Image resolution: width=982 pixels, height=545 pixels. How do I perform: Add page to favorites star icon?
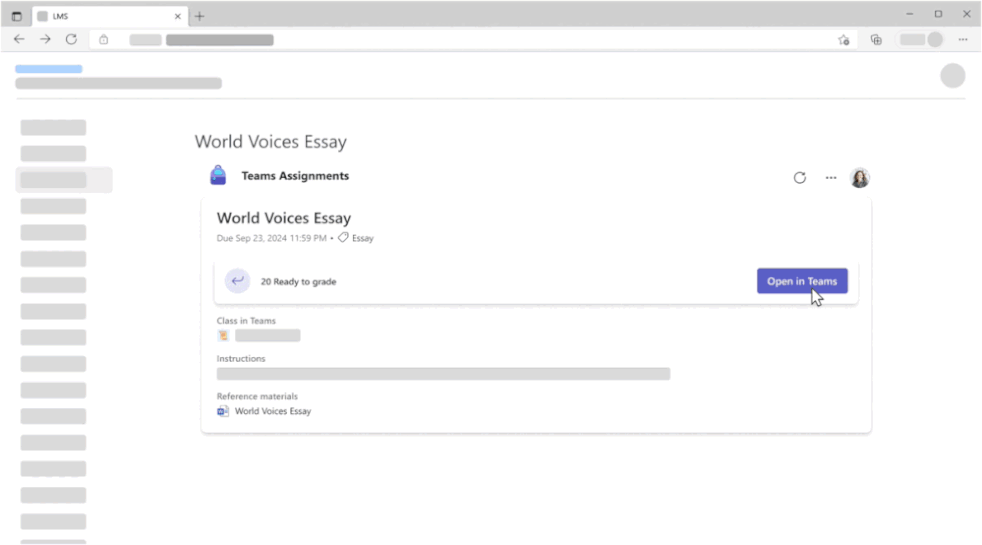(844, 40)
